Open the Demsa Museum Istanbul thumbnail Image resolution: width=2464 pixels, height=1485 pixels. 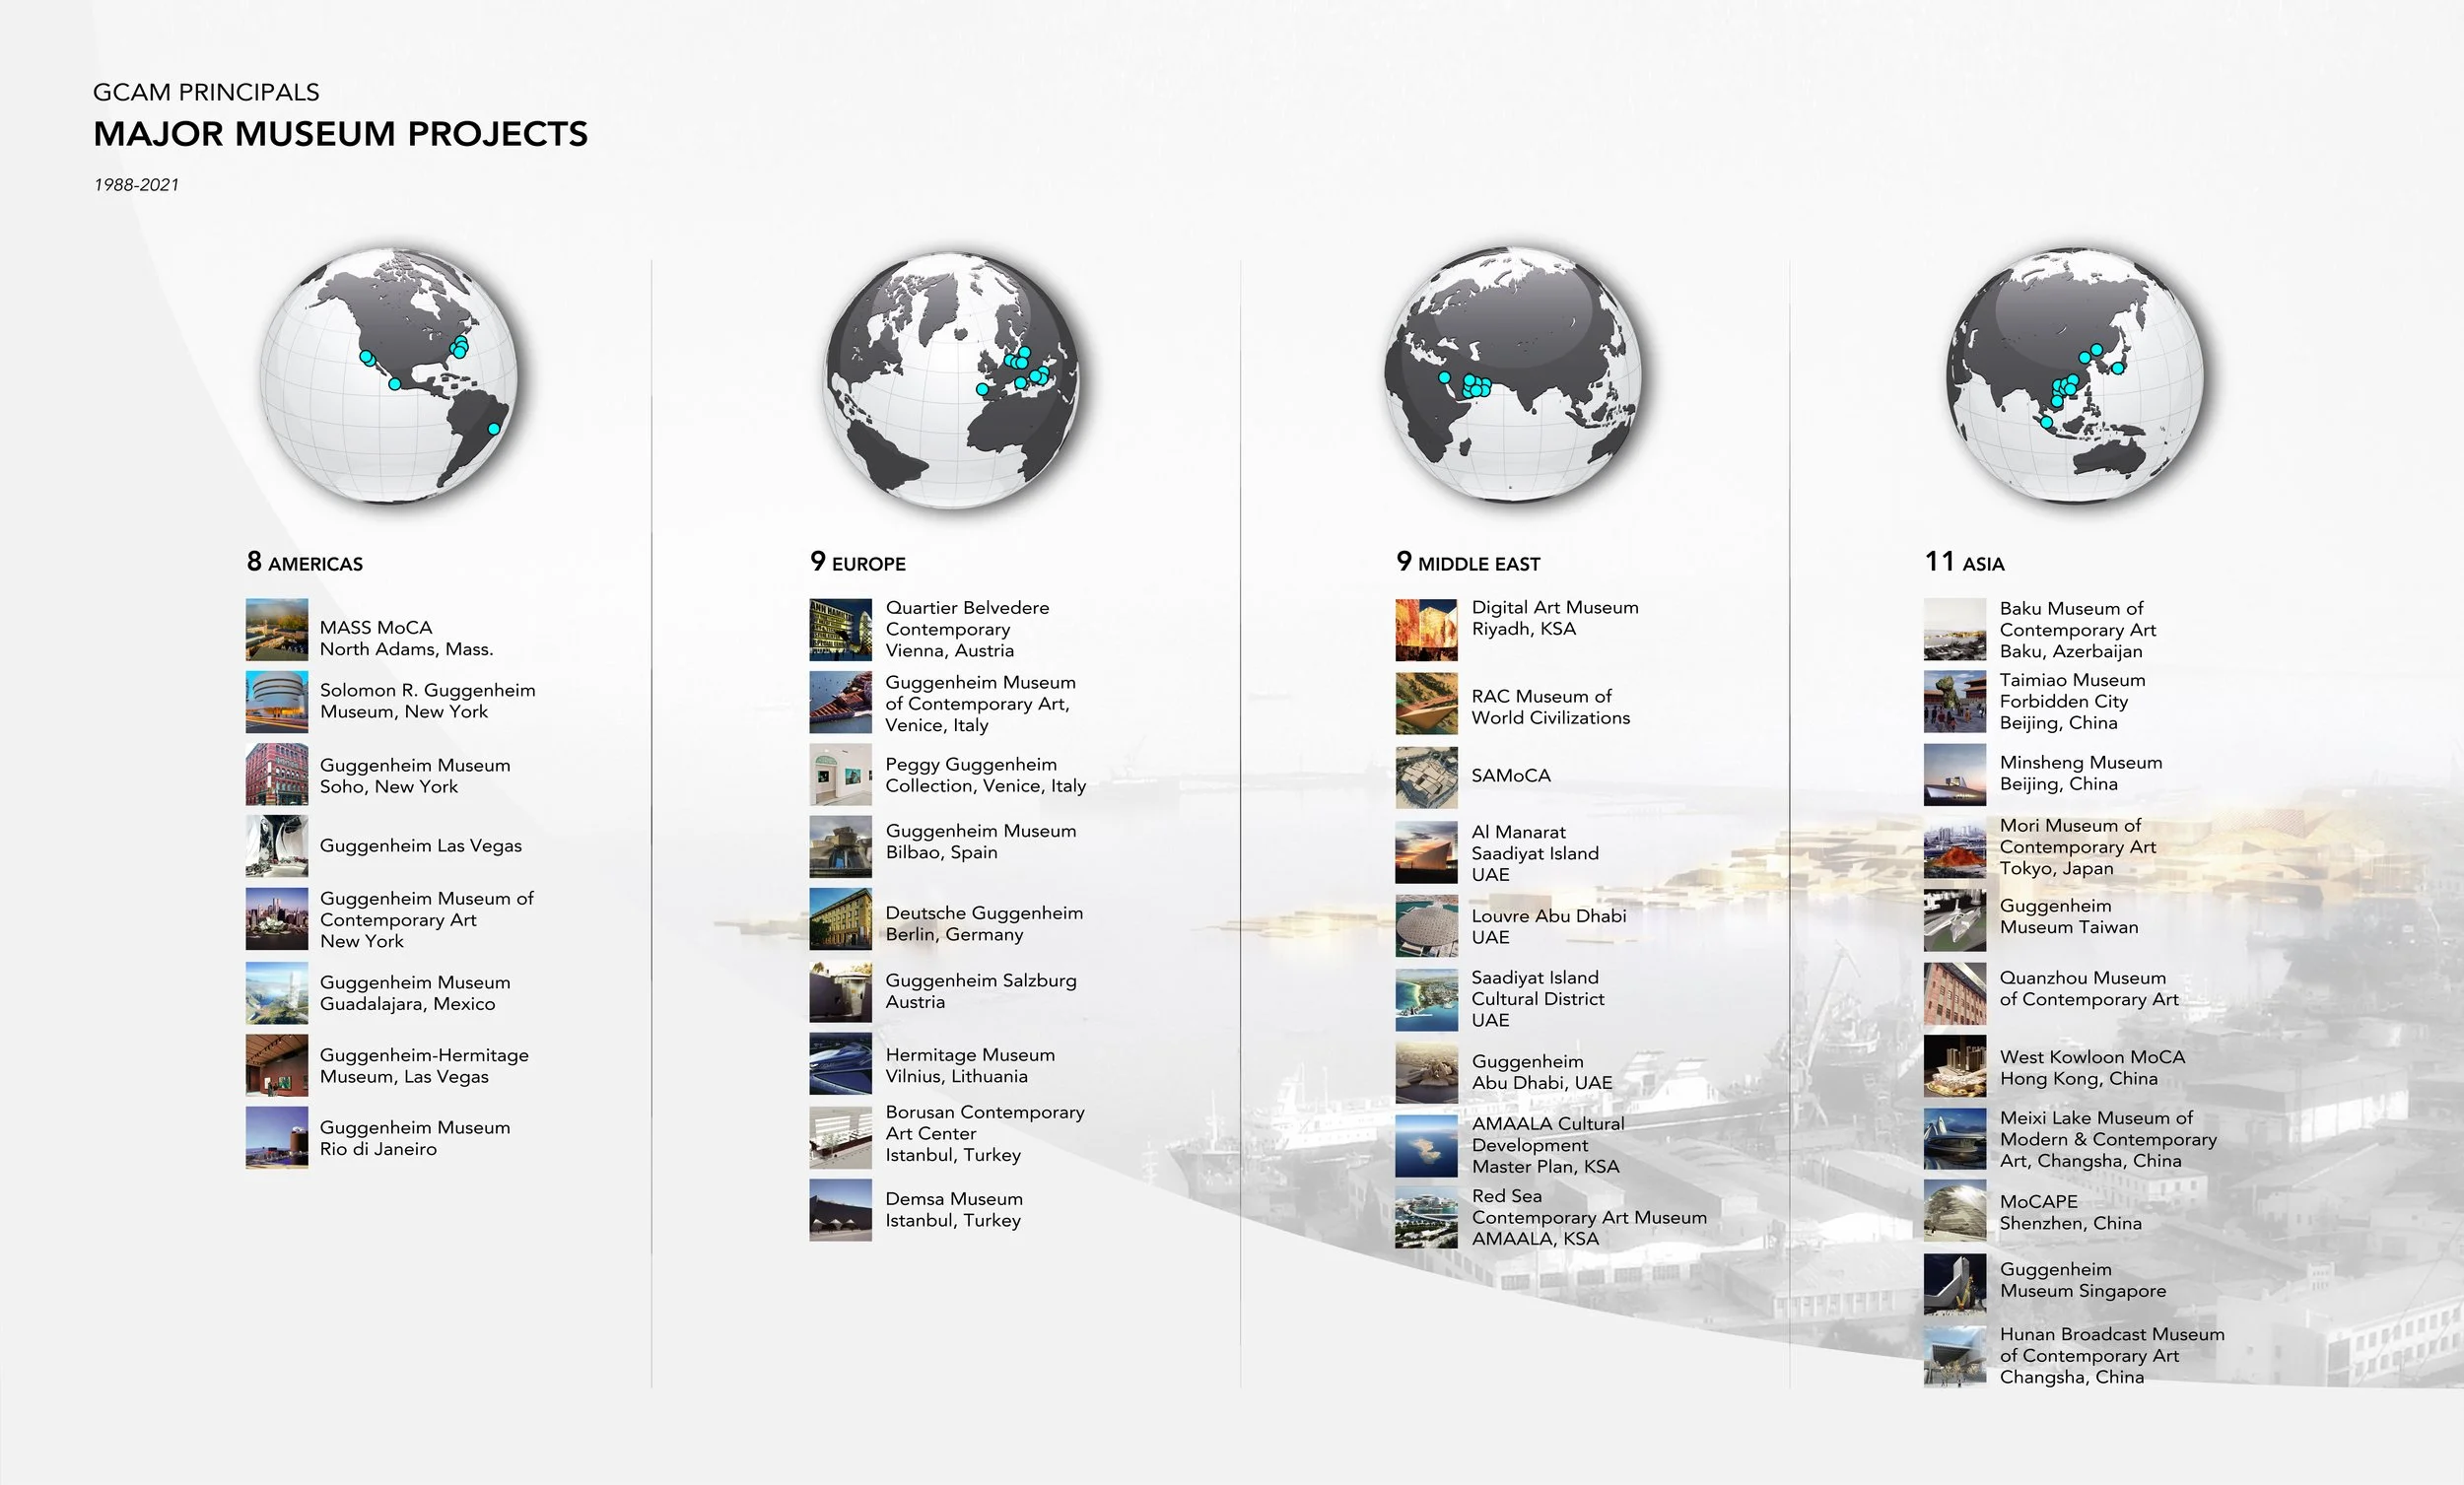pyautogui.click(x=840, y=1210)
